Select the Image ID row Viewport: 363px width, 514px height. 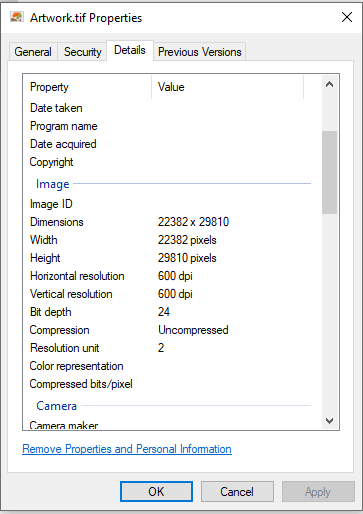[x=170, y=204]
